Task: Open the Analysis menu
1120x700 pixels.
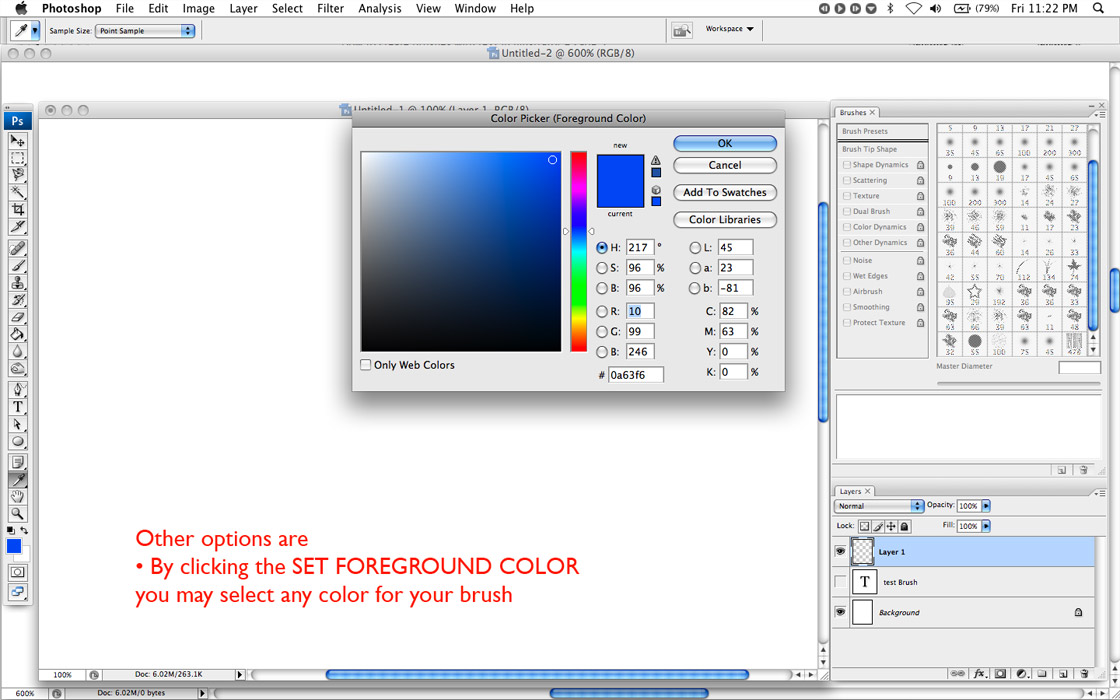Action: [x=379, y=9]
